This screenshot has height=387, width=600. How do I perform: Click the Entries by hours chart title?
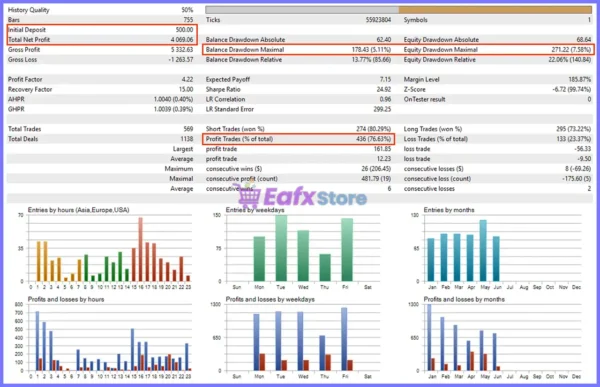point(78,210)
